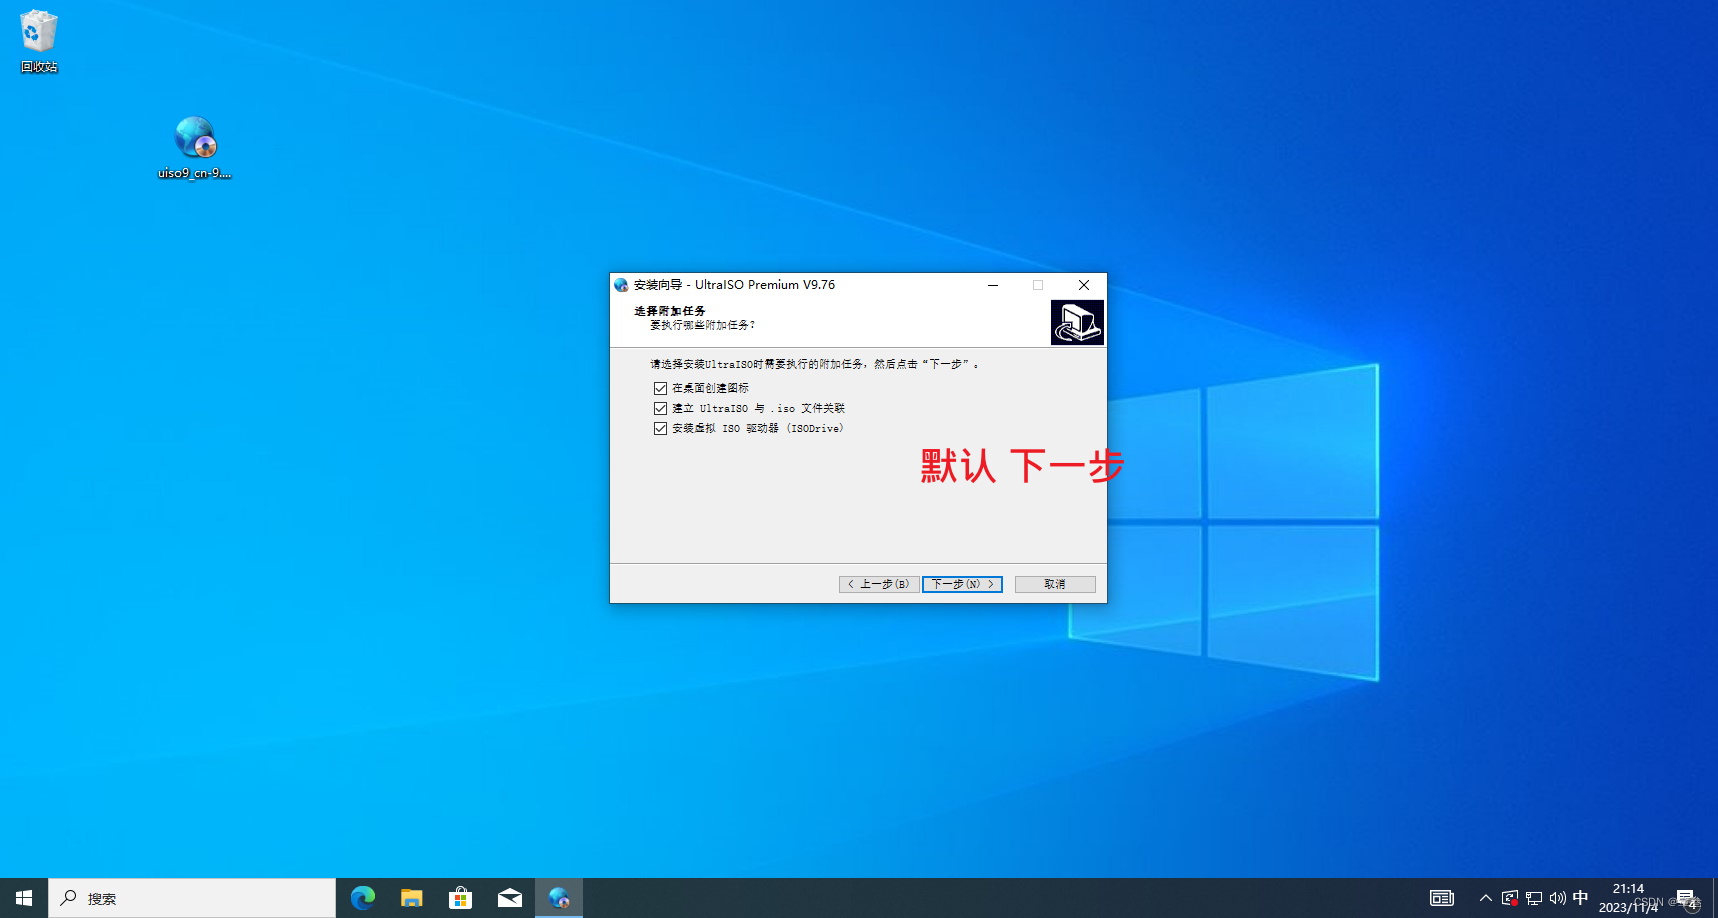Viewport: 1718px width, 918px height.
Task: Click the "建立 UltraISO 与 .iso 文件关联" label
Action: point(758,408)
